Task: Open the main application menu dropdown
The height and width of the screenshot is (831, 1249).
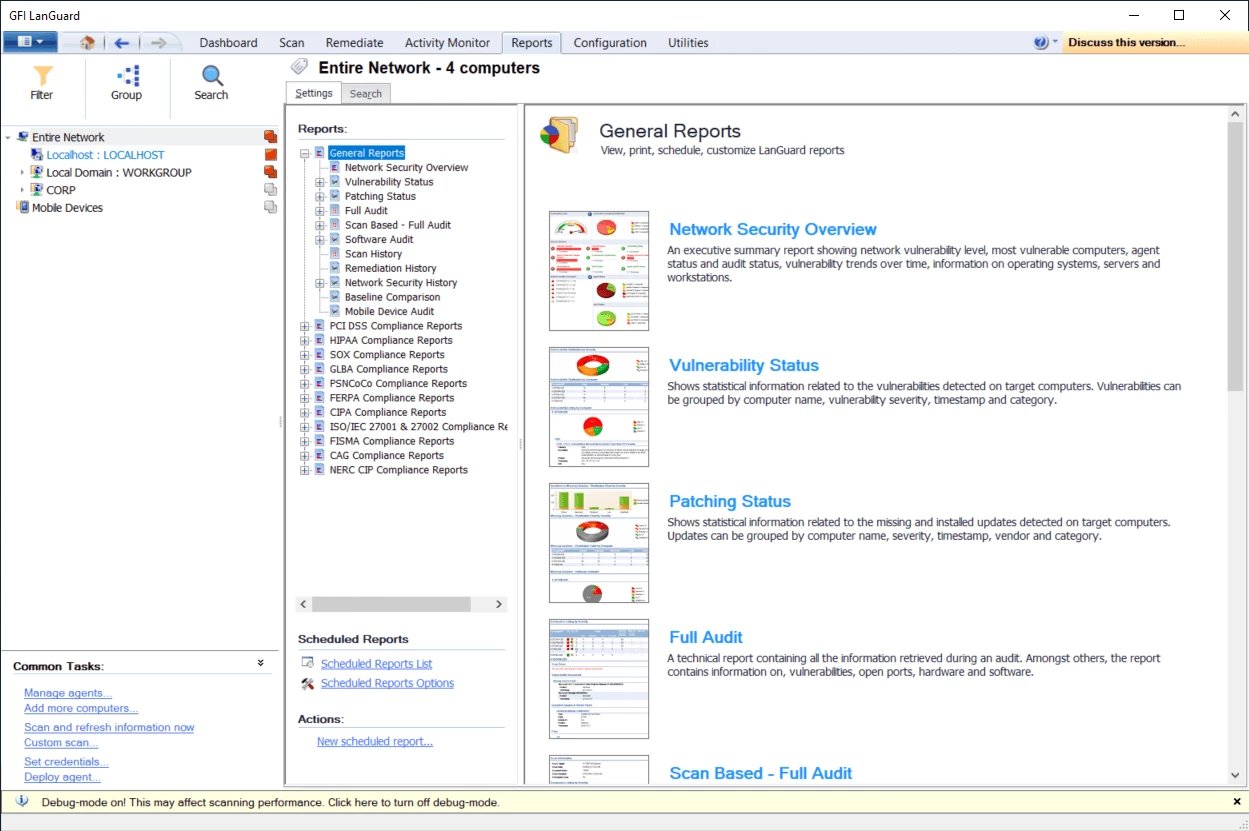Action: point(30,42)
